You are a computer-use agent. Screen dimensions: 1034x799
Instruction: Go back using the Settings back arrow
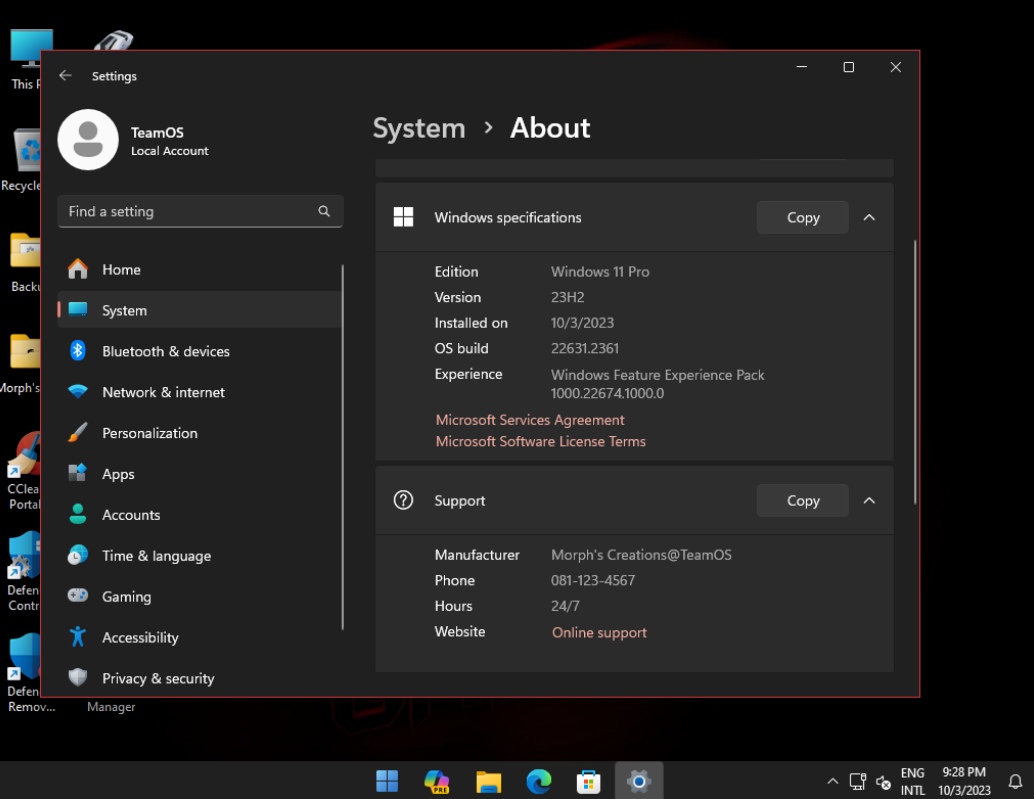point(65,76)
